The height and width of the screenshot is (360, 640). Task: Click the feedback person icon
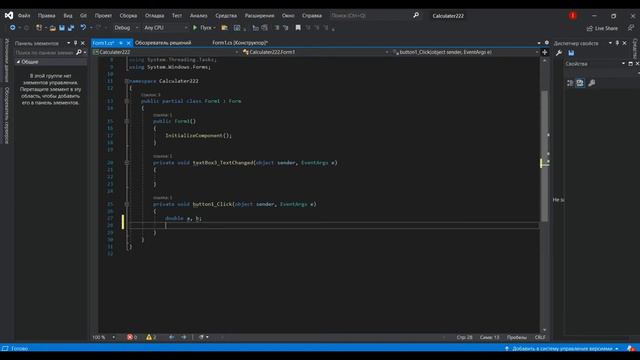[631, 28]
